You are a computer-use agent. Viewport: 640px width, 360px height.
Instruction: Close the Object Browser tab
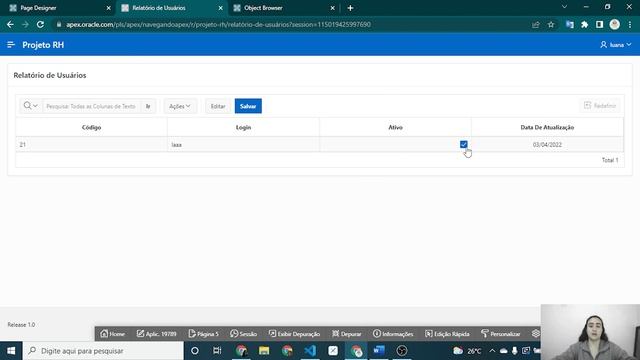coord(332,8)
